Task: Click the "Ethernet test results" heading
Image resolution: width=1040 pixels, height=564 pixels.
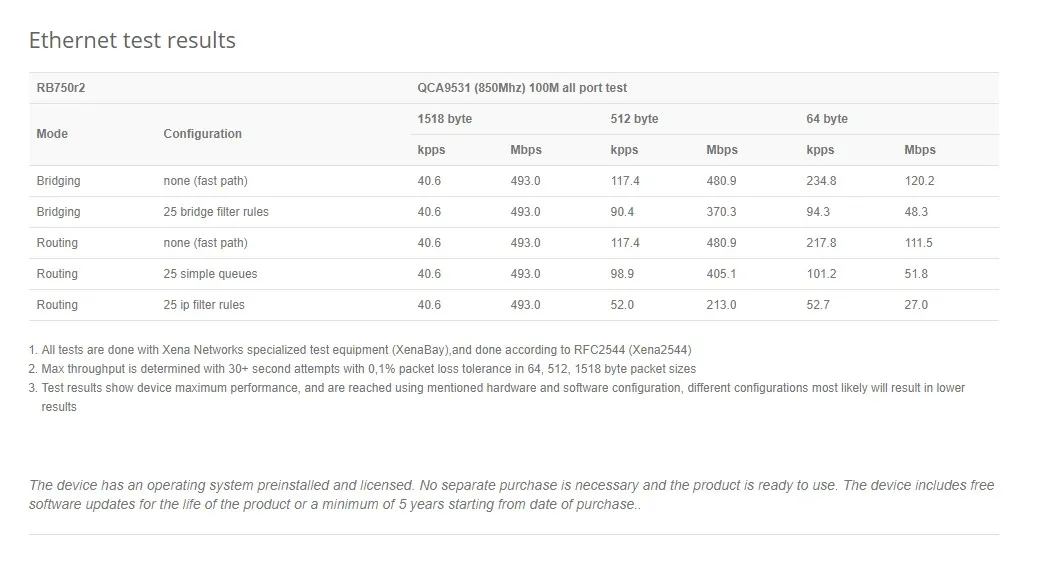Action: tap(132, 41)
